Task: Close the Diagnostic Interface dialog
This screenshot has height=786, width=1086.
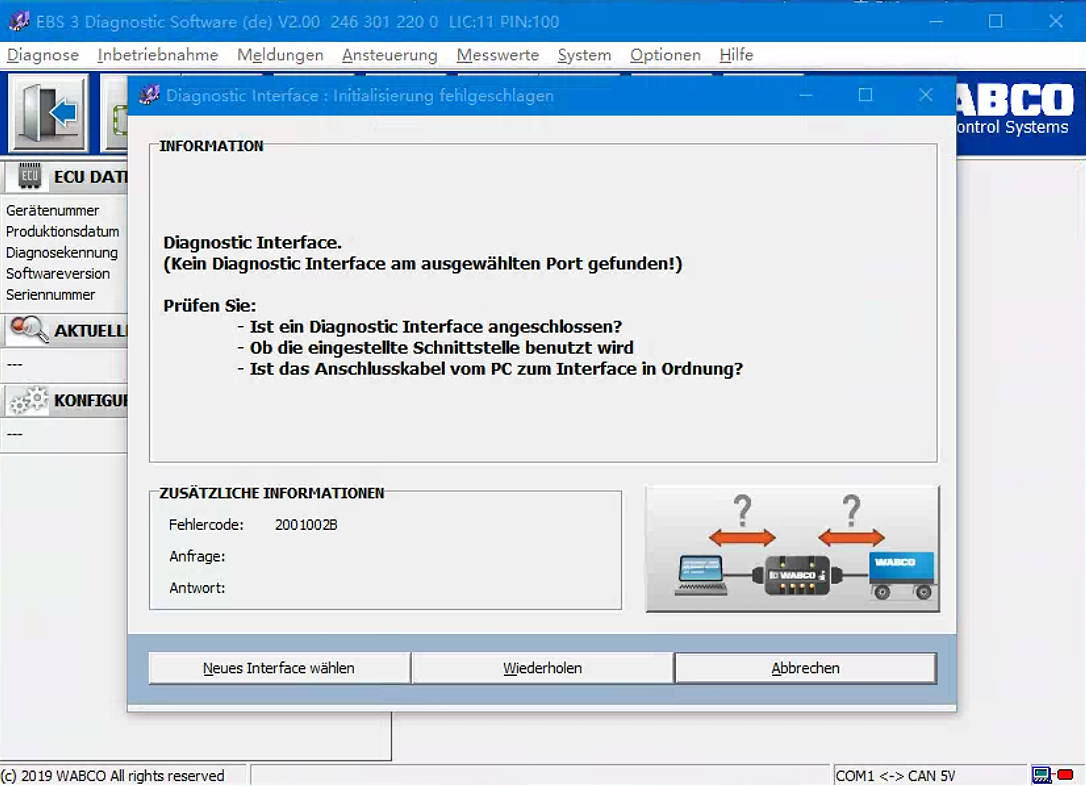Action: (925, 95)
